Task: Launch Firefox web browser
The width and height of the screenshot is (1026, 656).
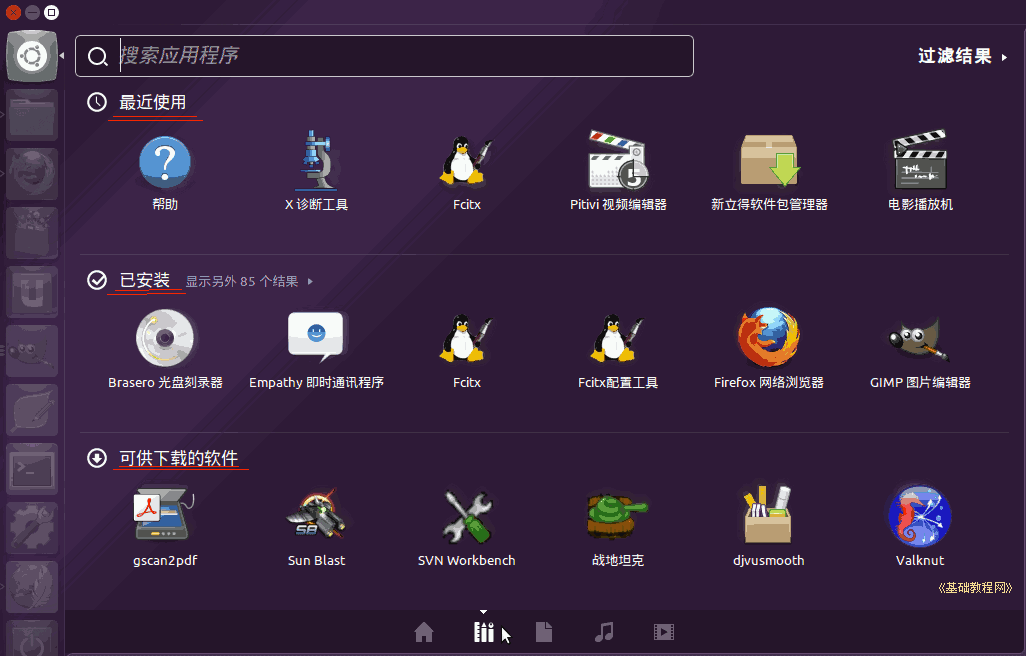Action: pyautogui.click(x=768, y=339)
